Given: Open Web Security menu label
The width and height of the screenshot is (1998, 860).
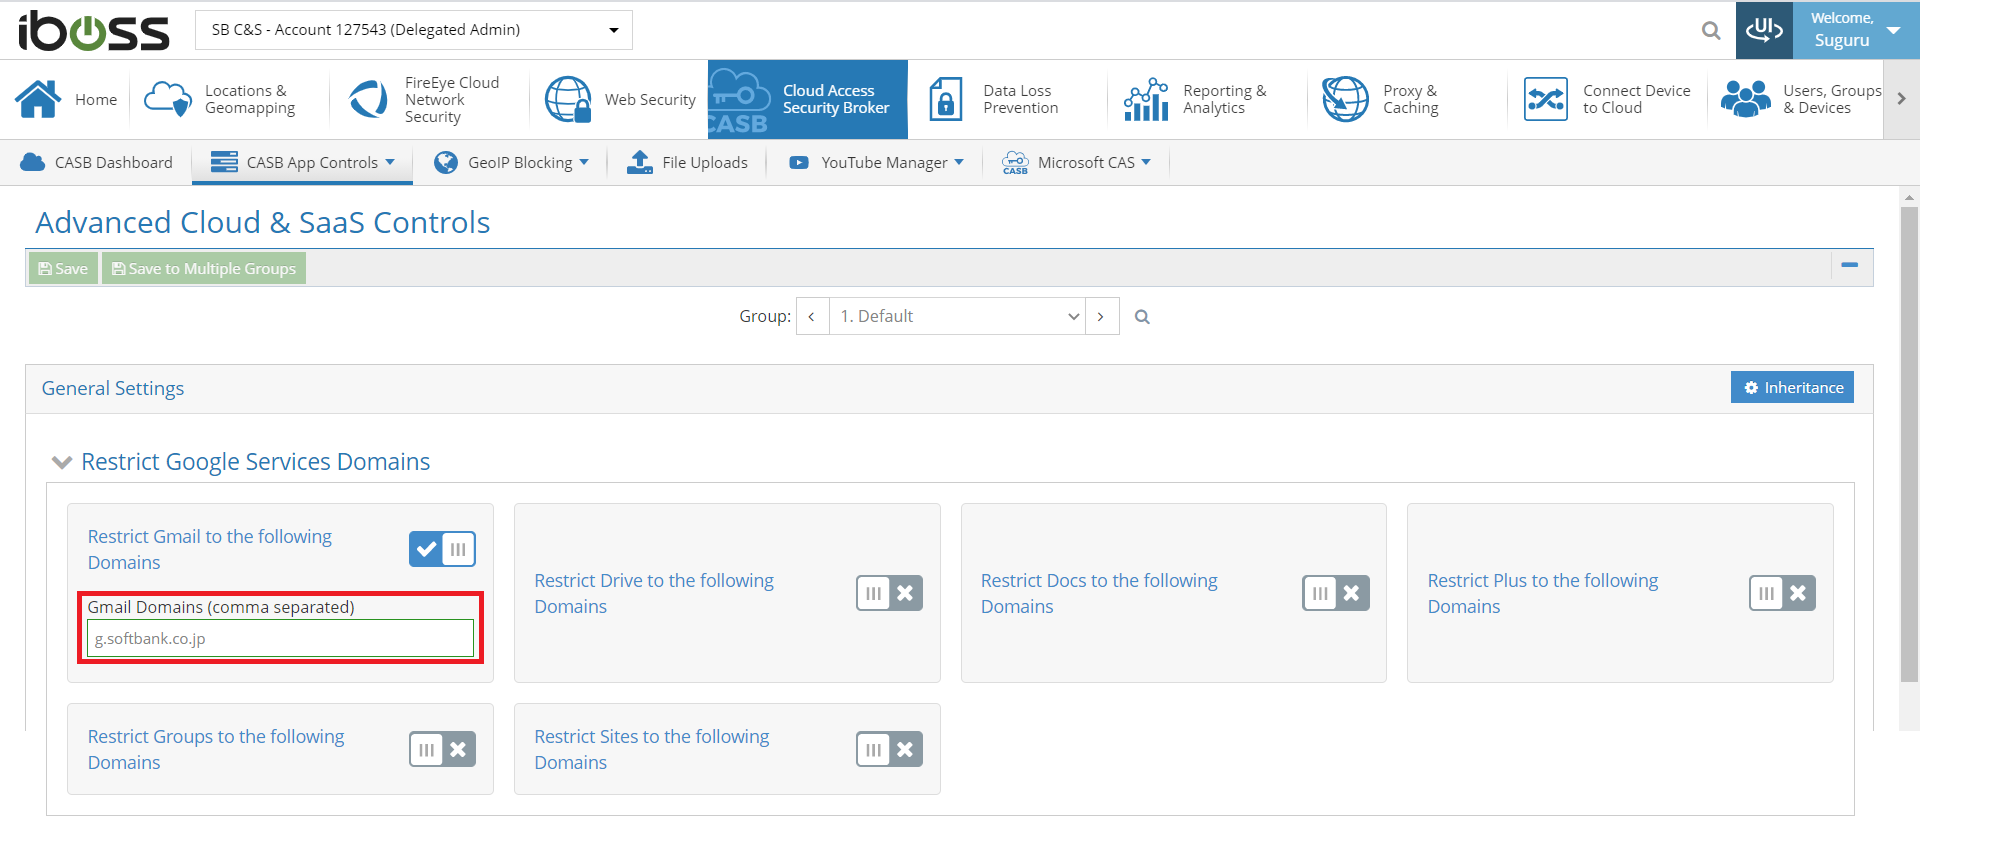Looking at the screenshot, I should point(650,99).
